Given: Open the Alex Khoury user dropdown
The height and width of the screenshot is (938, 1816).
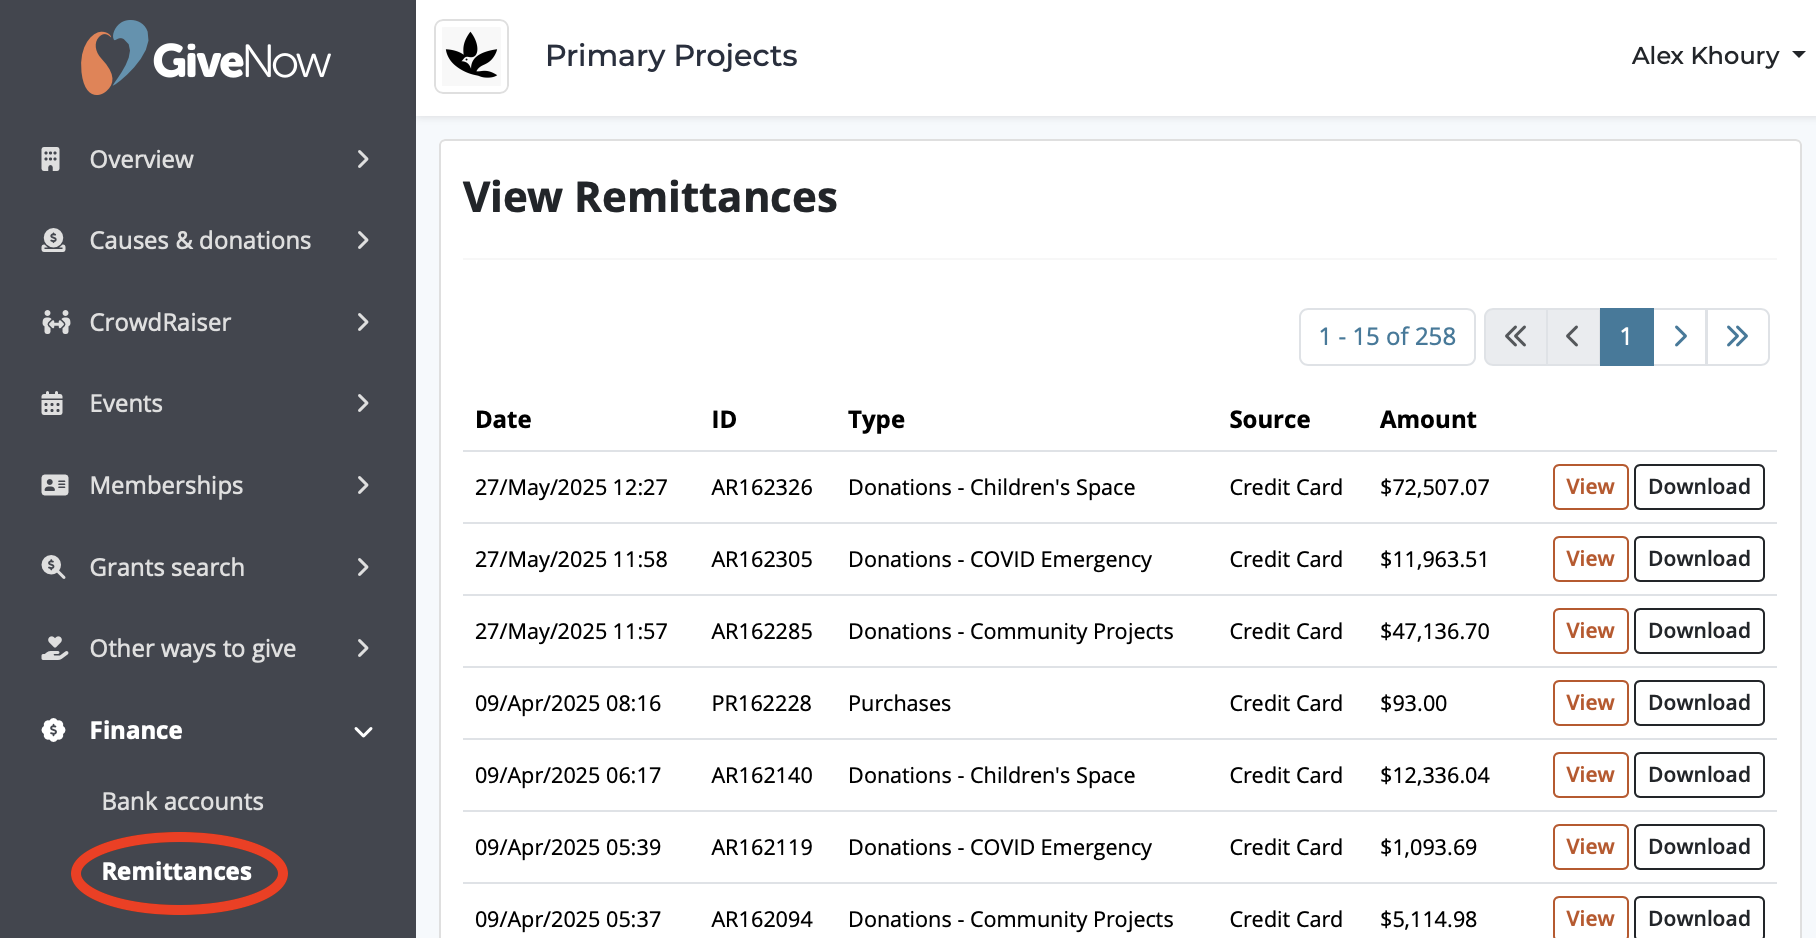Looking at the screenshot, I should (x=1718, y=56).
